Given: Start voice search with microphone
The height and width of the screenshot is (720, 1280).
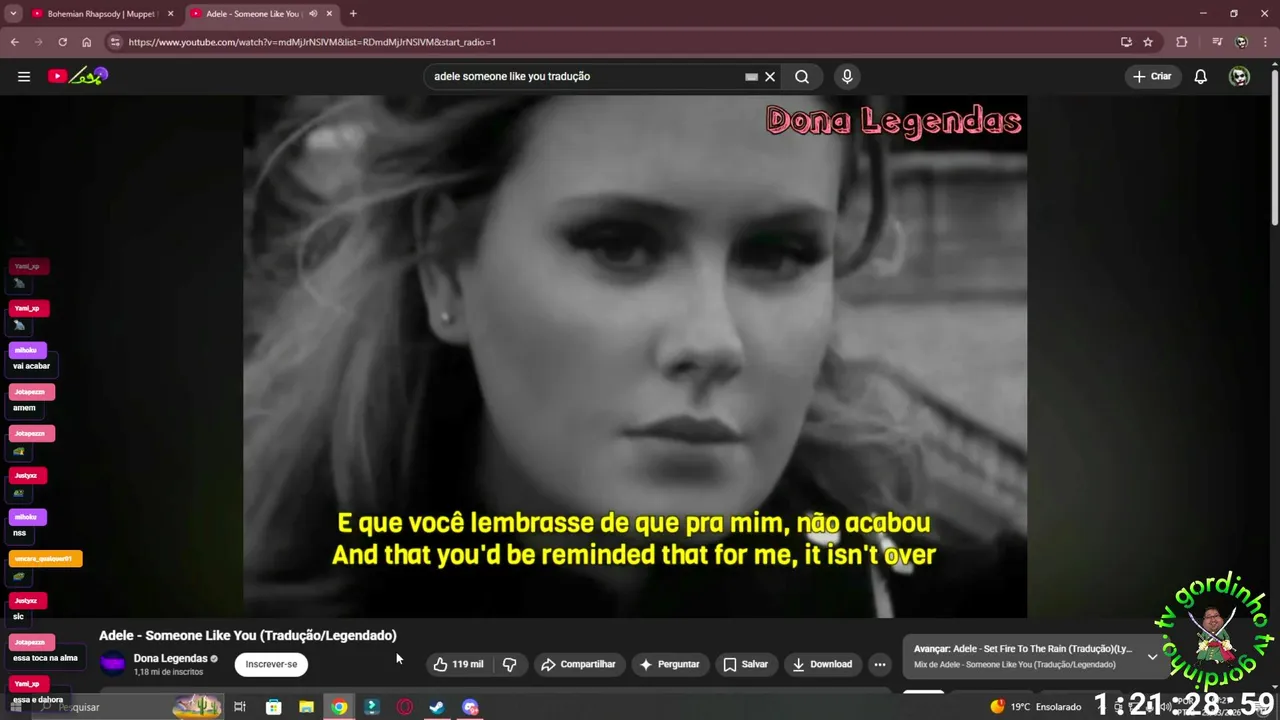Looking at the screenshot, I should 847,76.
